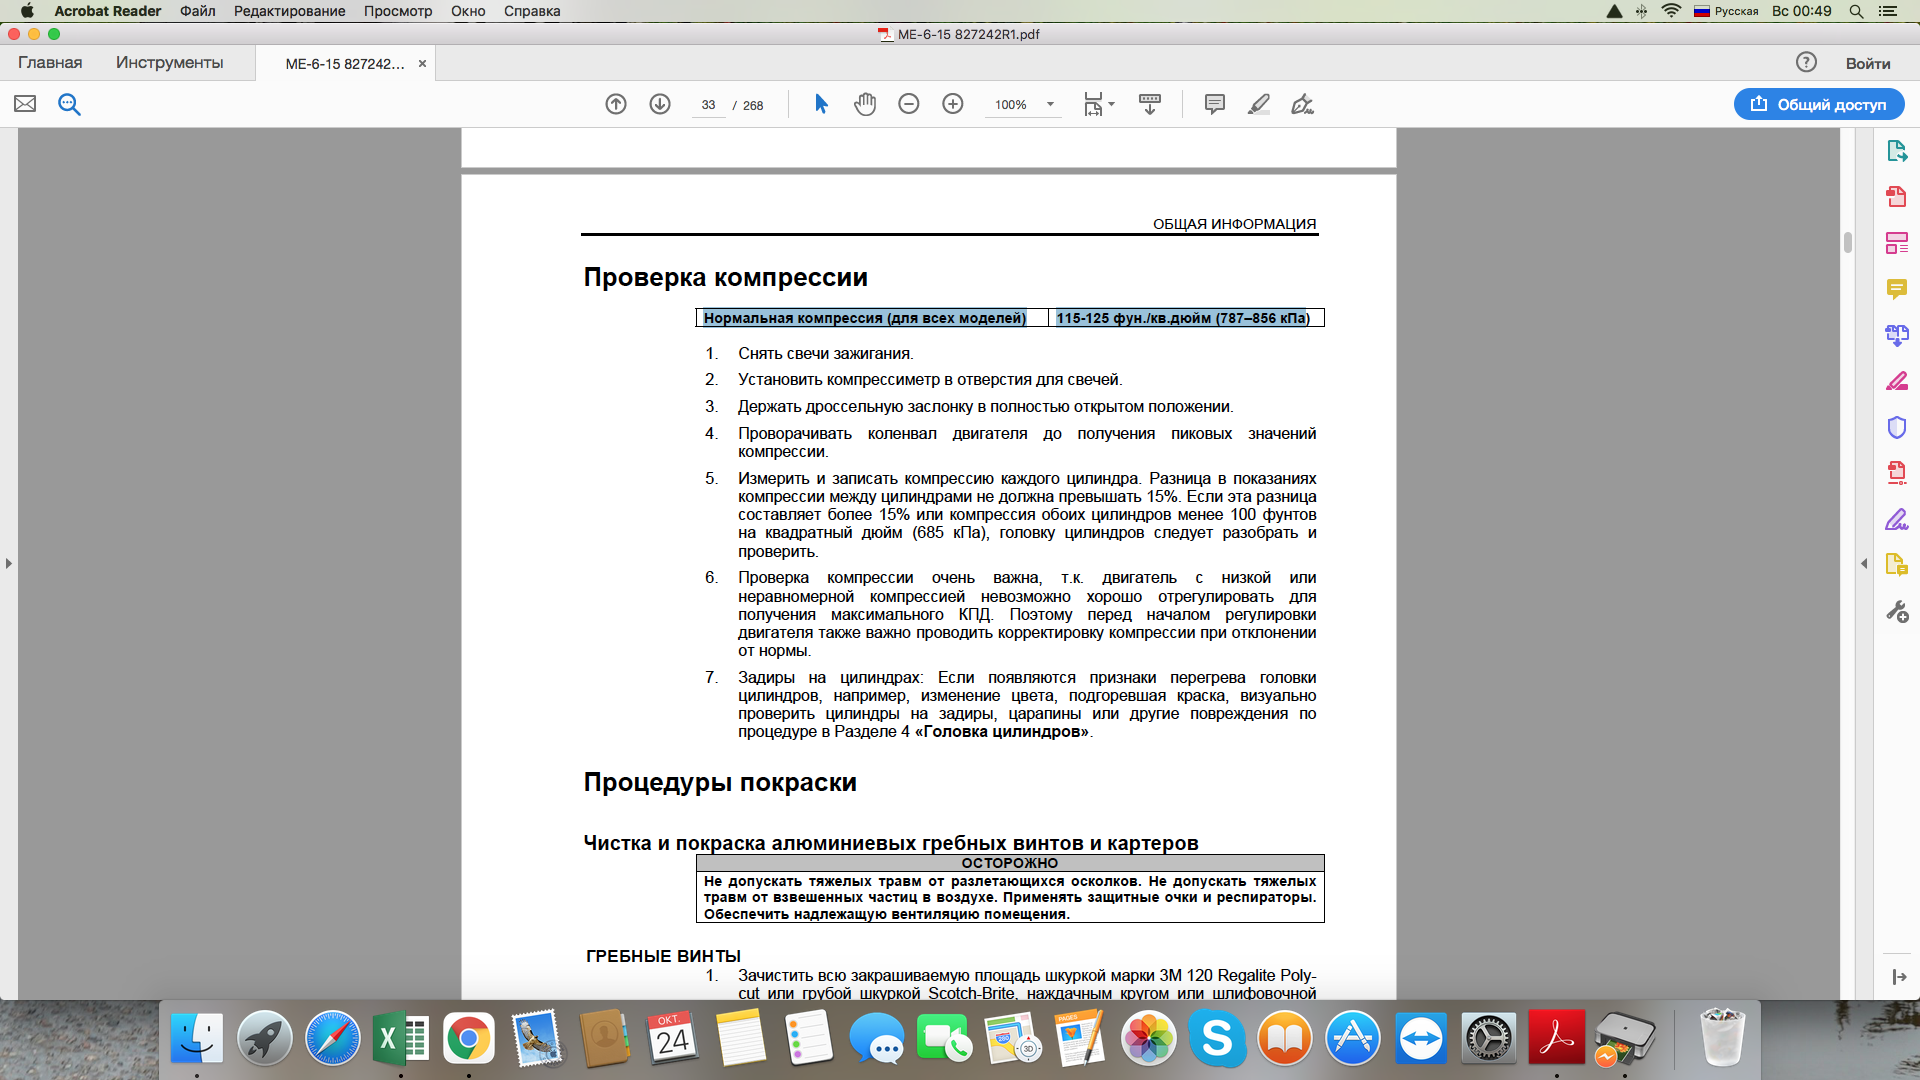1920x1080 pixels.
Task: Zoom out with the minus icon
Action: tap(909, 104)
